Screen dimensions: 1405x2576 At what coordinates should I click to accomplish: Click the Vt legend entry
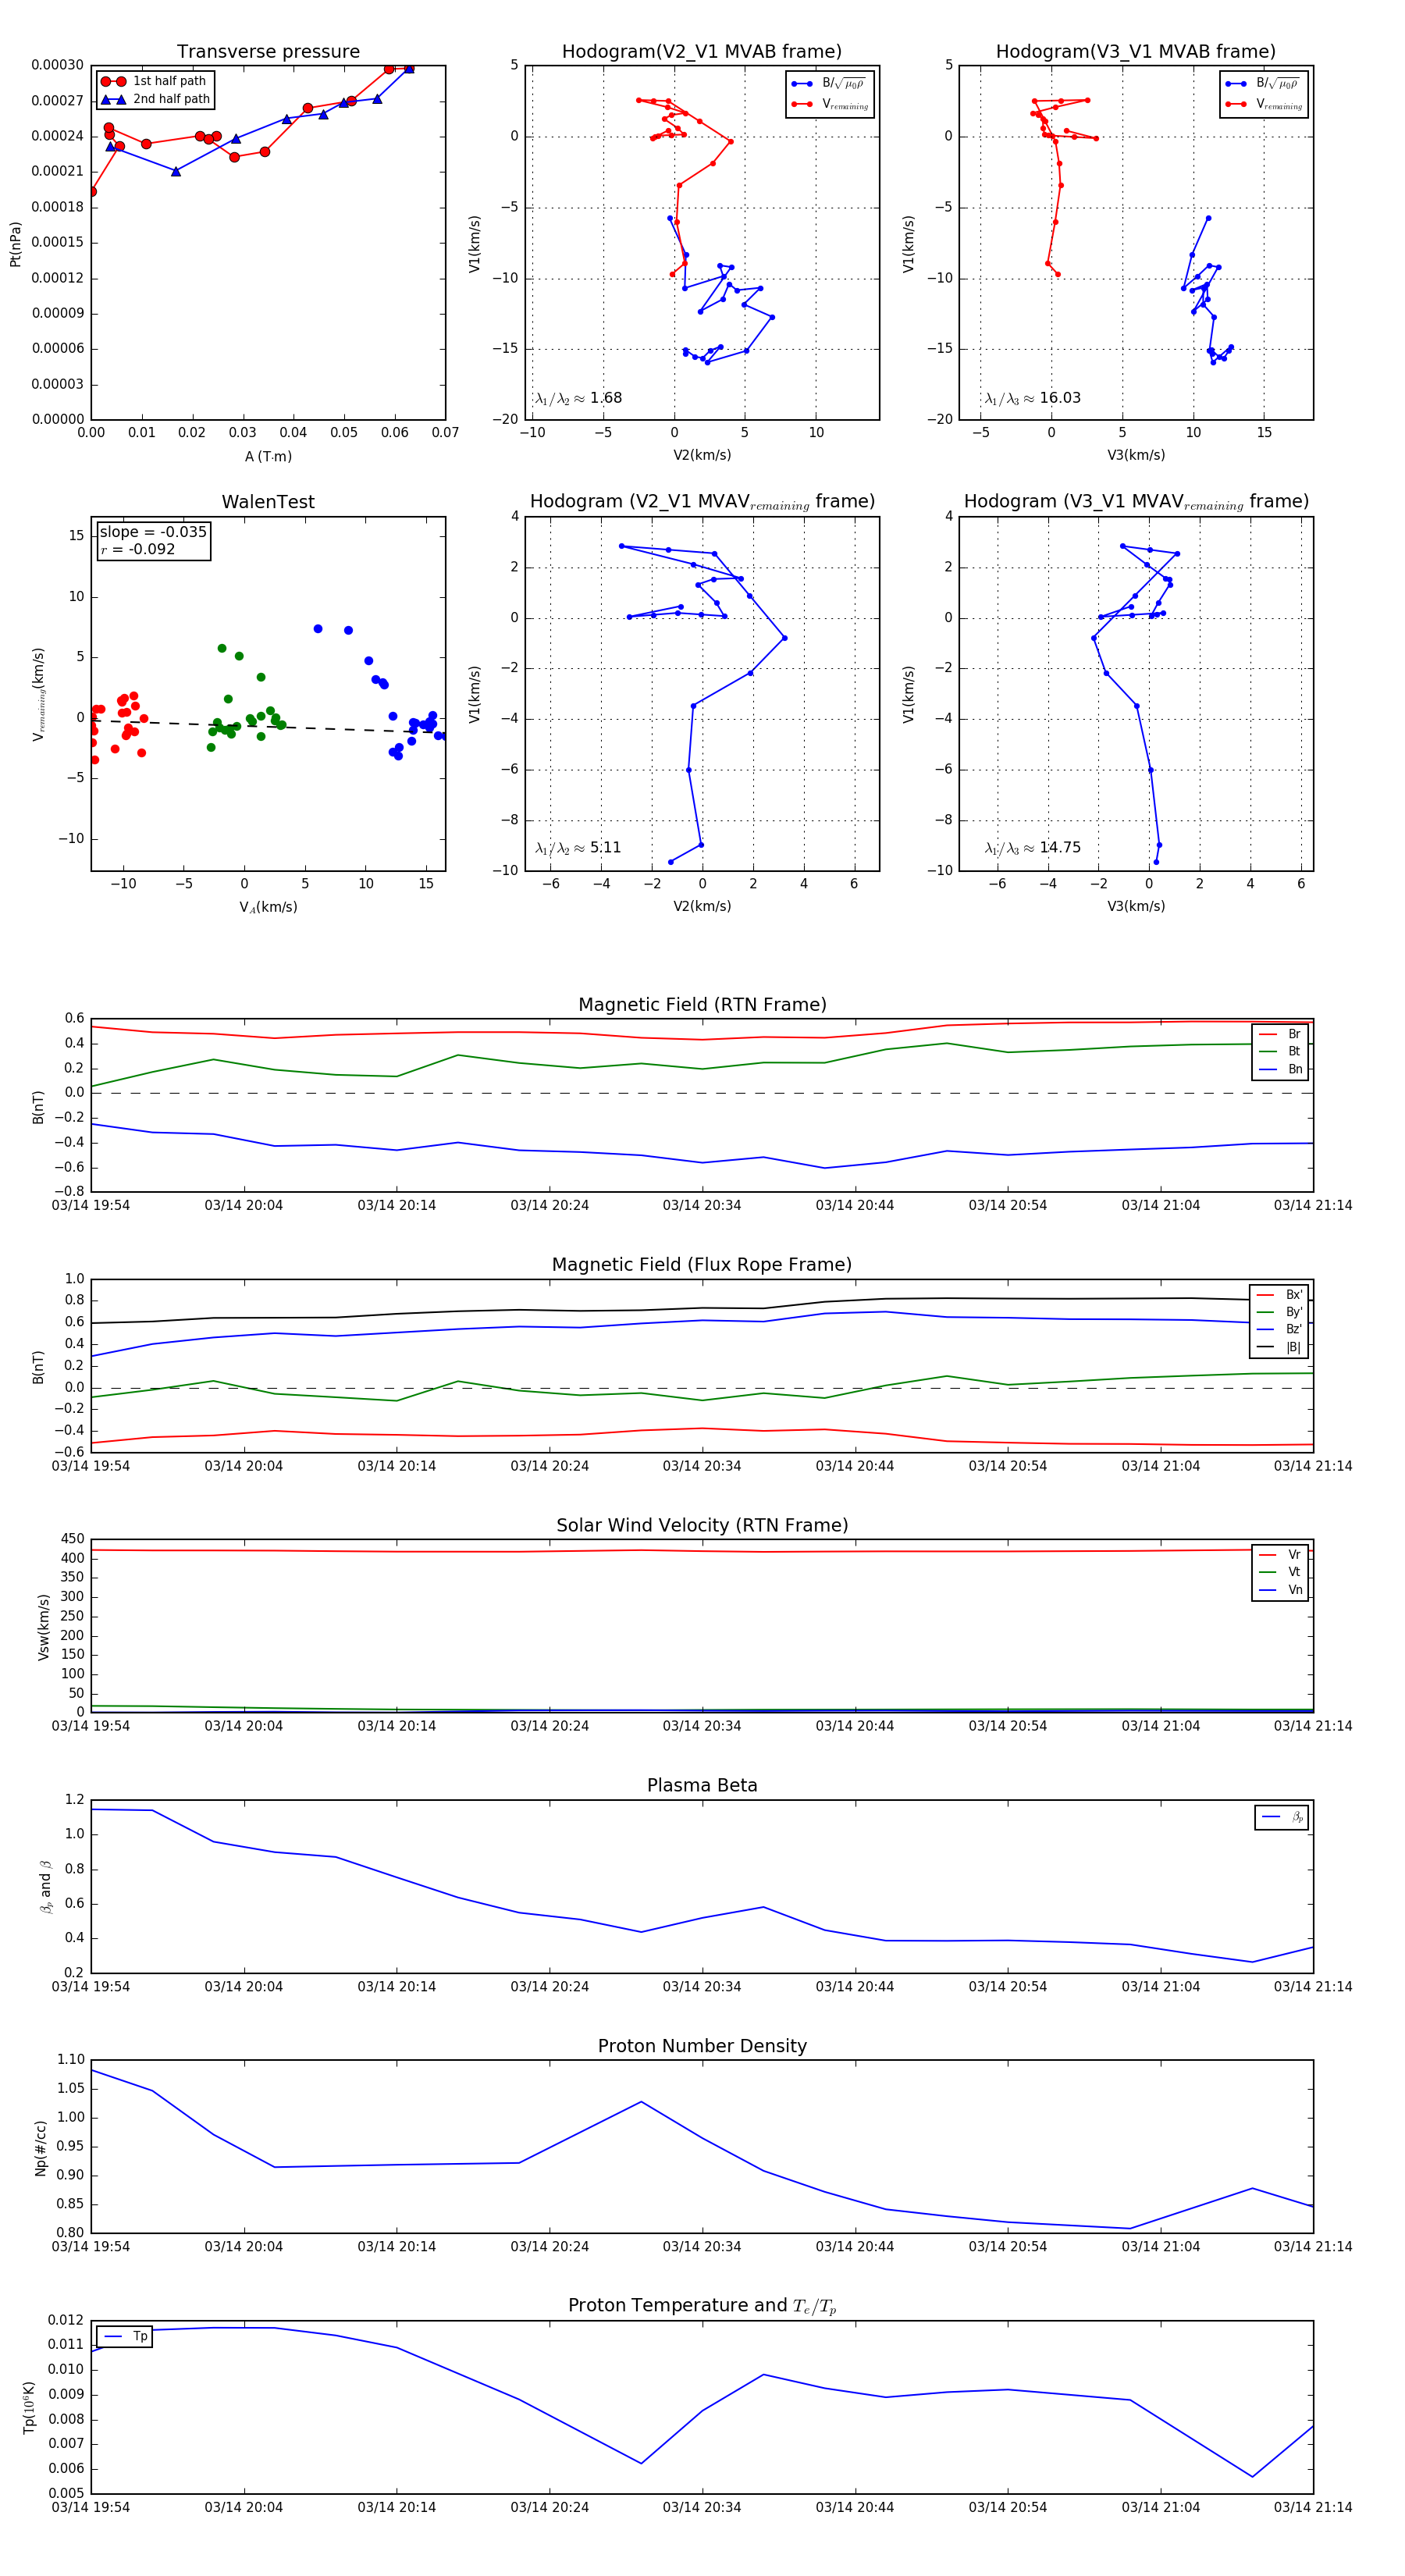pyautogui.click(x=1281, y=1572)
